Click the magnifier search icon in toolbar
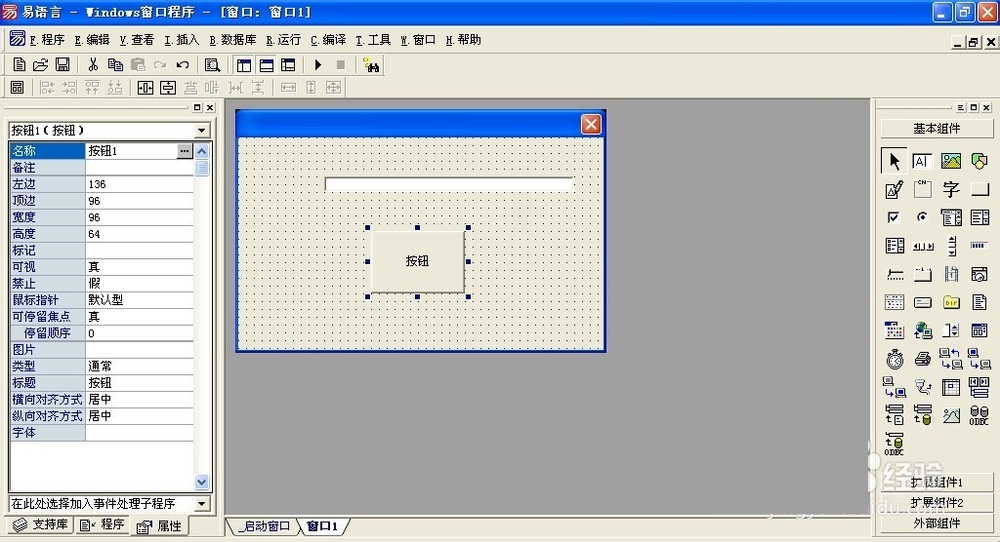The height and width of the screenshot is (542, 1000). 212,65
